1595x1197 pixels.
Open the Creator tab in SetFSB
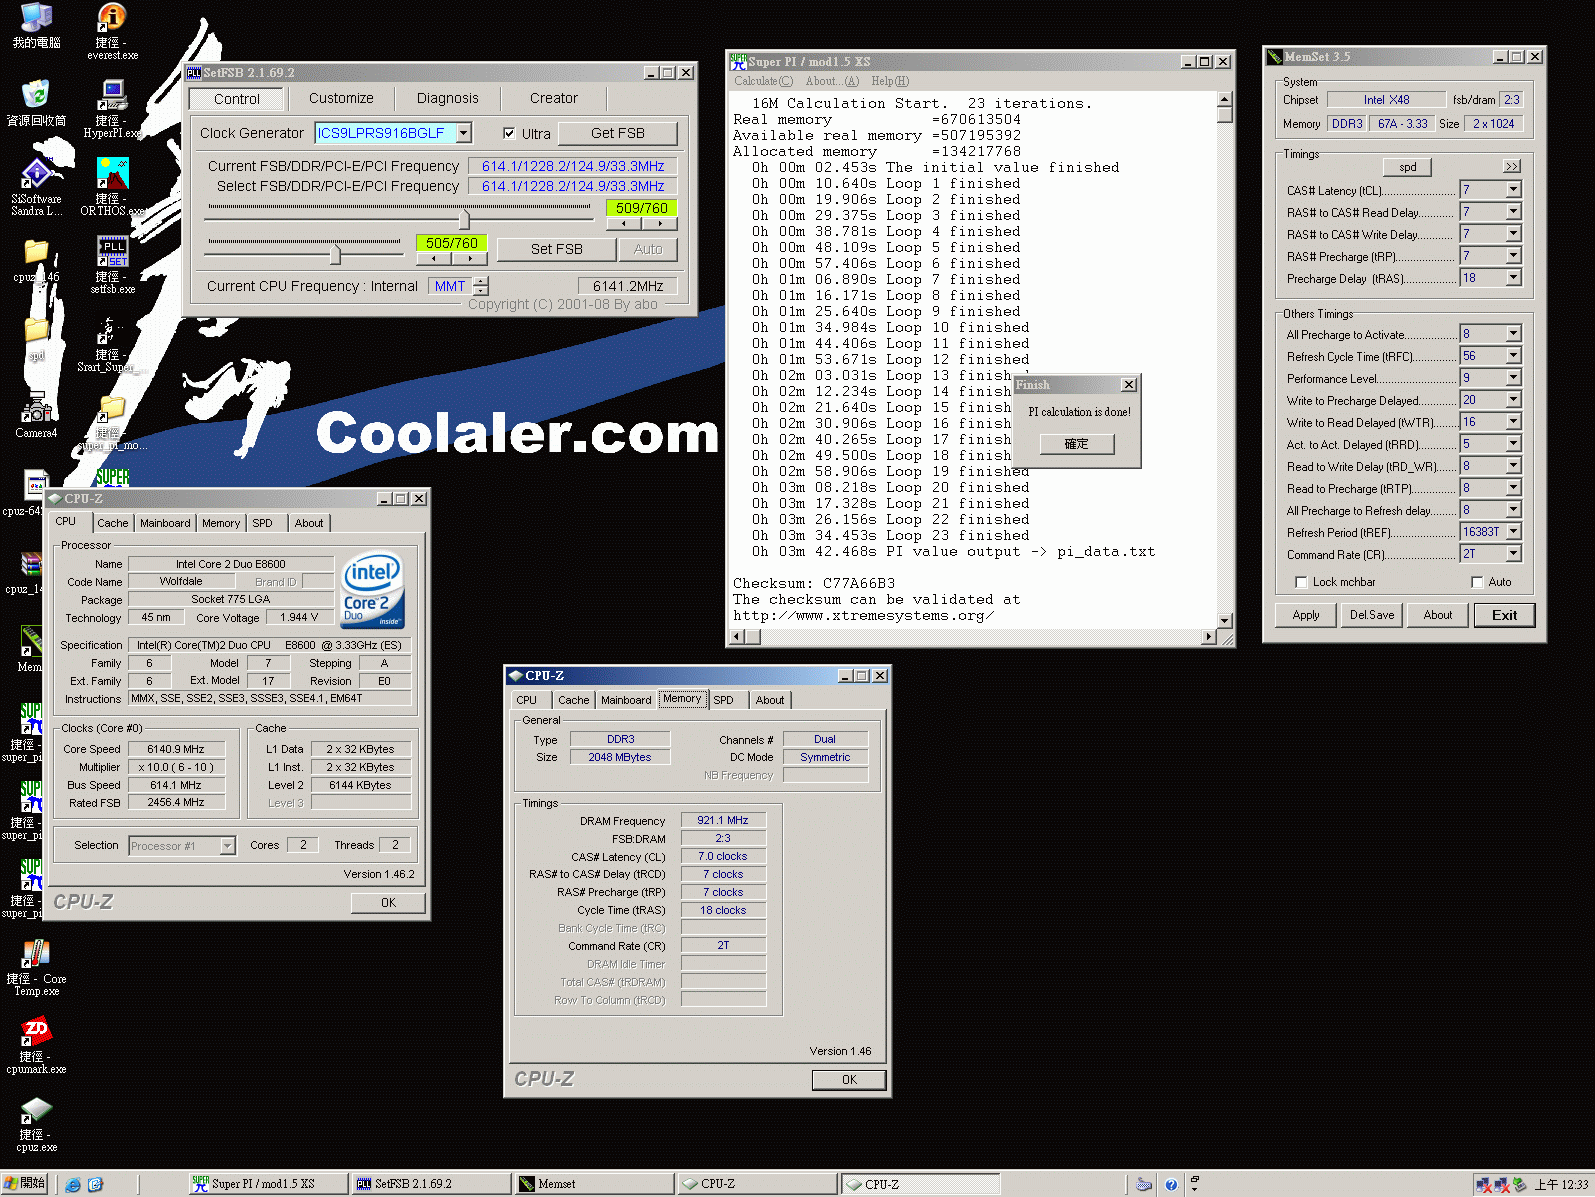pos(554,98)
